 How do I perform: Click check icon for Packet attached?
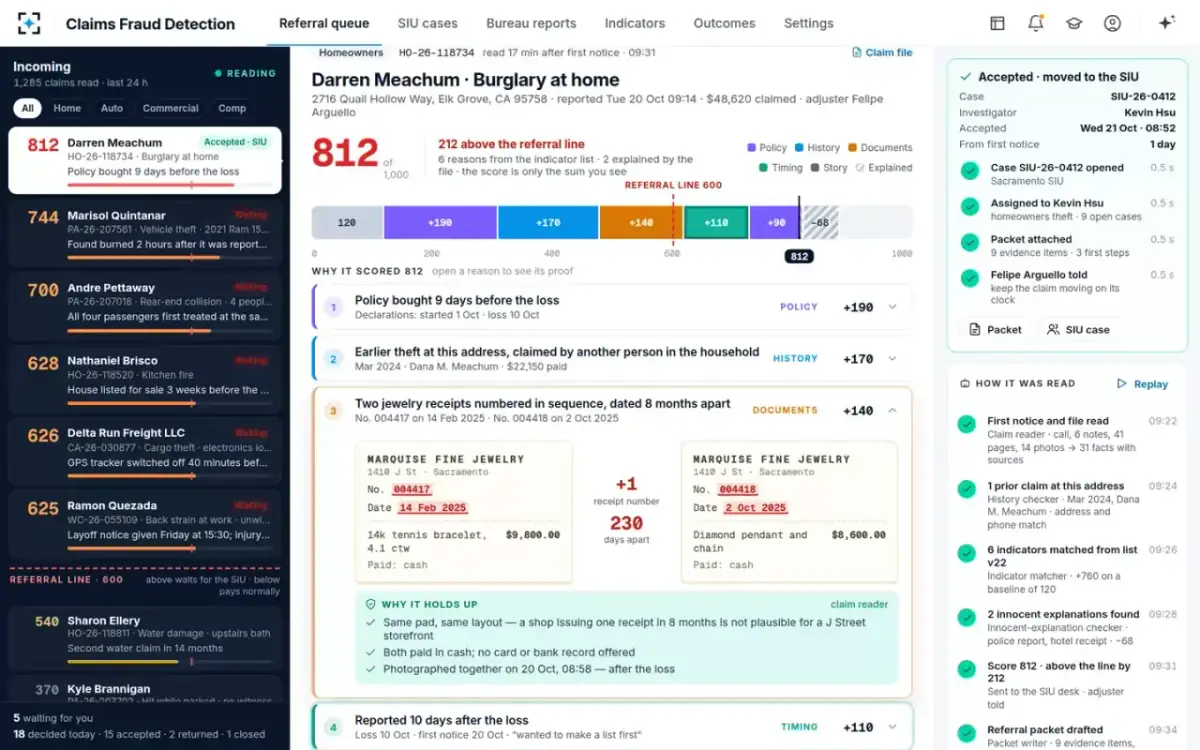[x=970, y=243]
